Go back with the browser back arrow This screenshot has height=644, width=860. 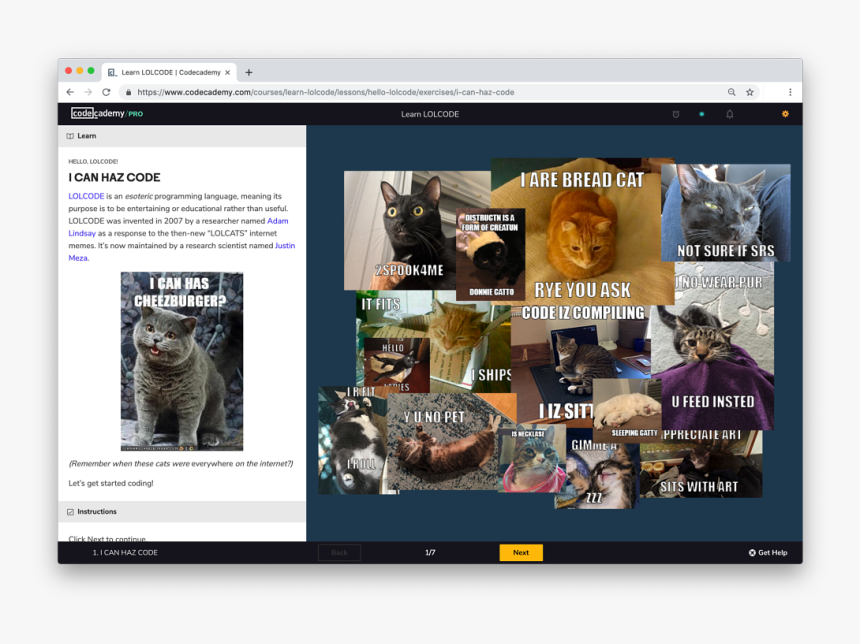[x=70, y=92]
